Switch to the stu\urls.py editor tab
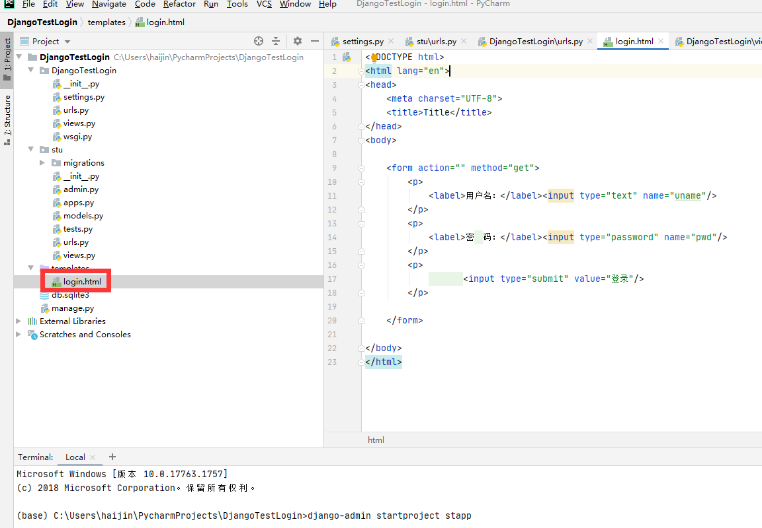762x528 pixels. tap(436, 41)
